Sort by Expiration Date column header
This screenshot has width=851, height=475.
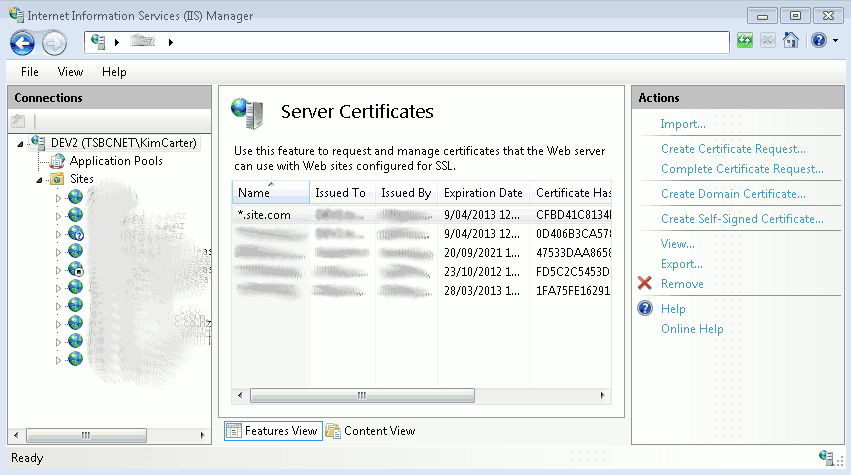[x=483, y=193]
